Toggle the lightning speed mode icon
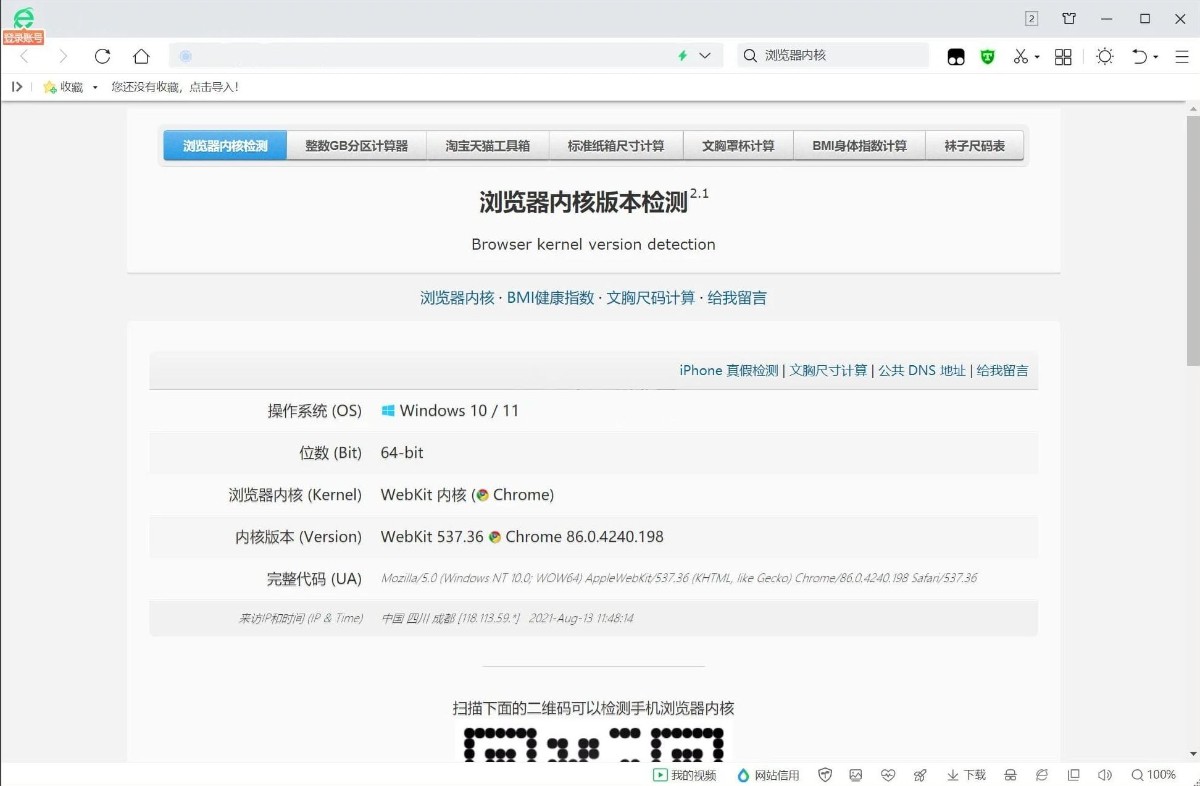The height and width of the screenshot is (786, 1200). [683, 56]
